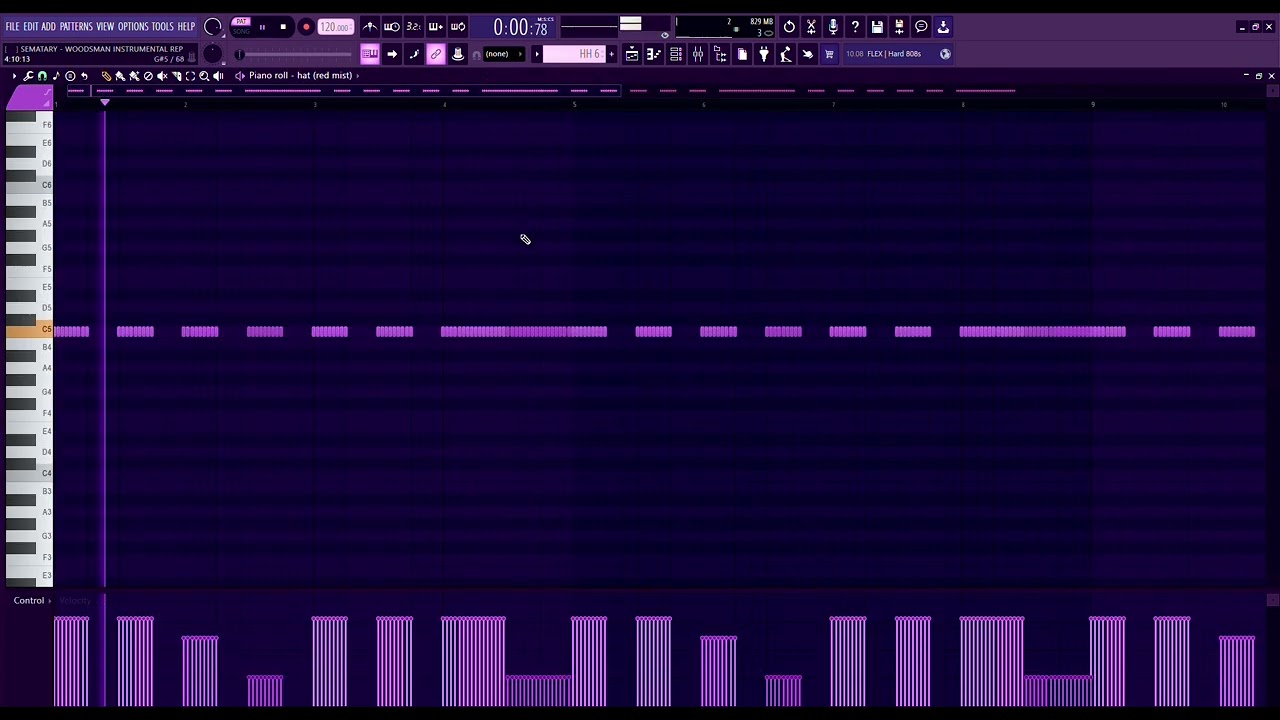1280x720 pixels.
Task: Expand the Control event lane selector
Action: tap(33, 600)
